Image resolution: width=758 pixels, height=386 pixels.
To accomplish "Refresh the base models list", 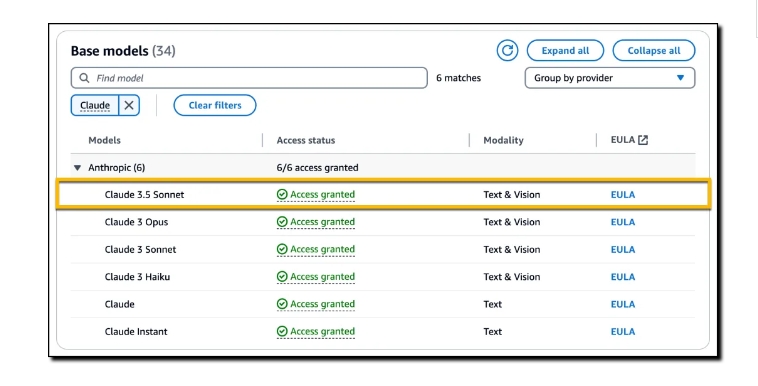I will click(x=507, y=50).
